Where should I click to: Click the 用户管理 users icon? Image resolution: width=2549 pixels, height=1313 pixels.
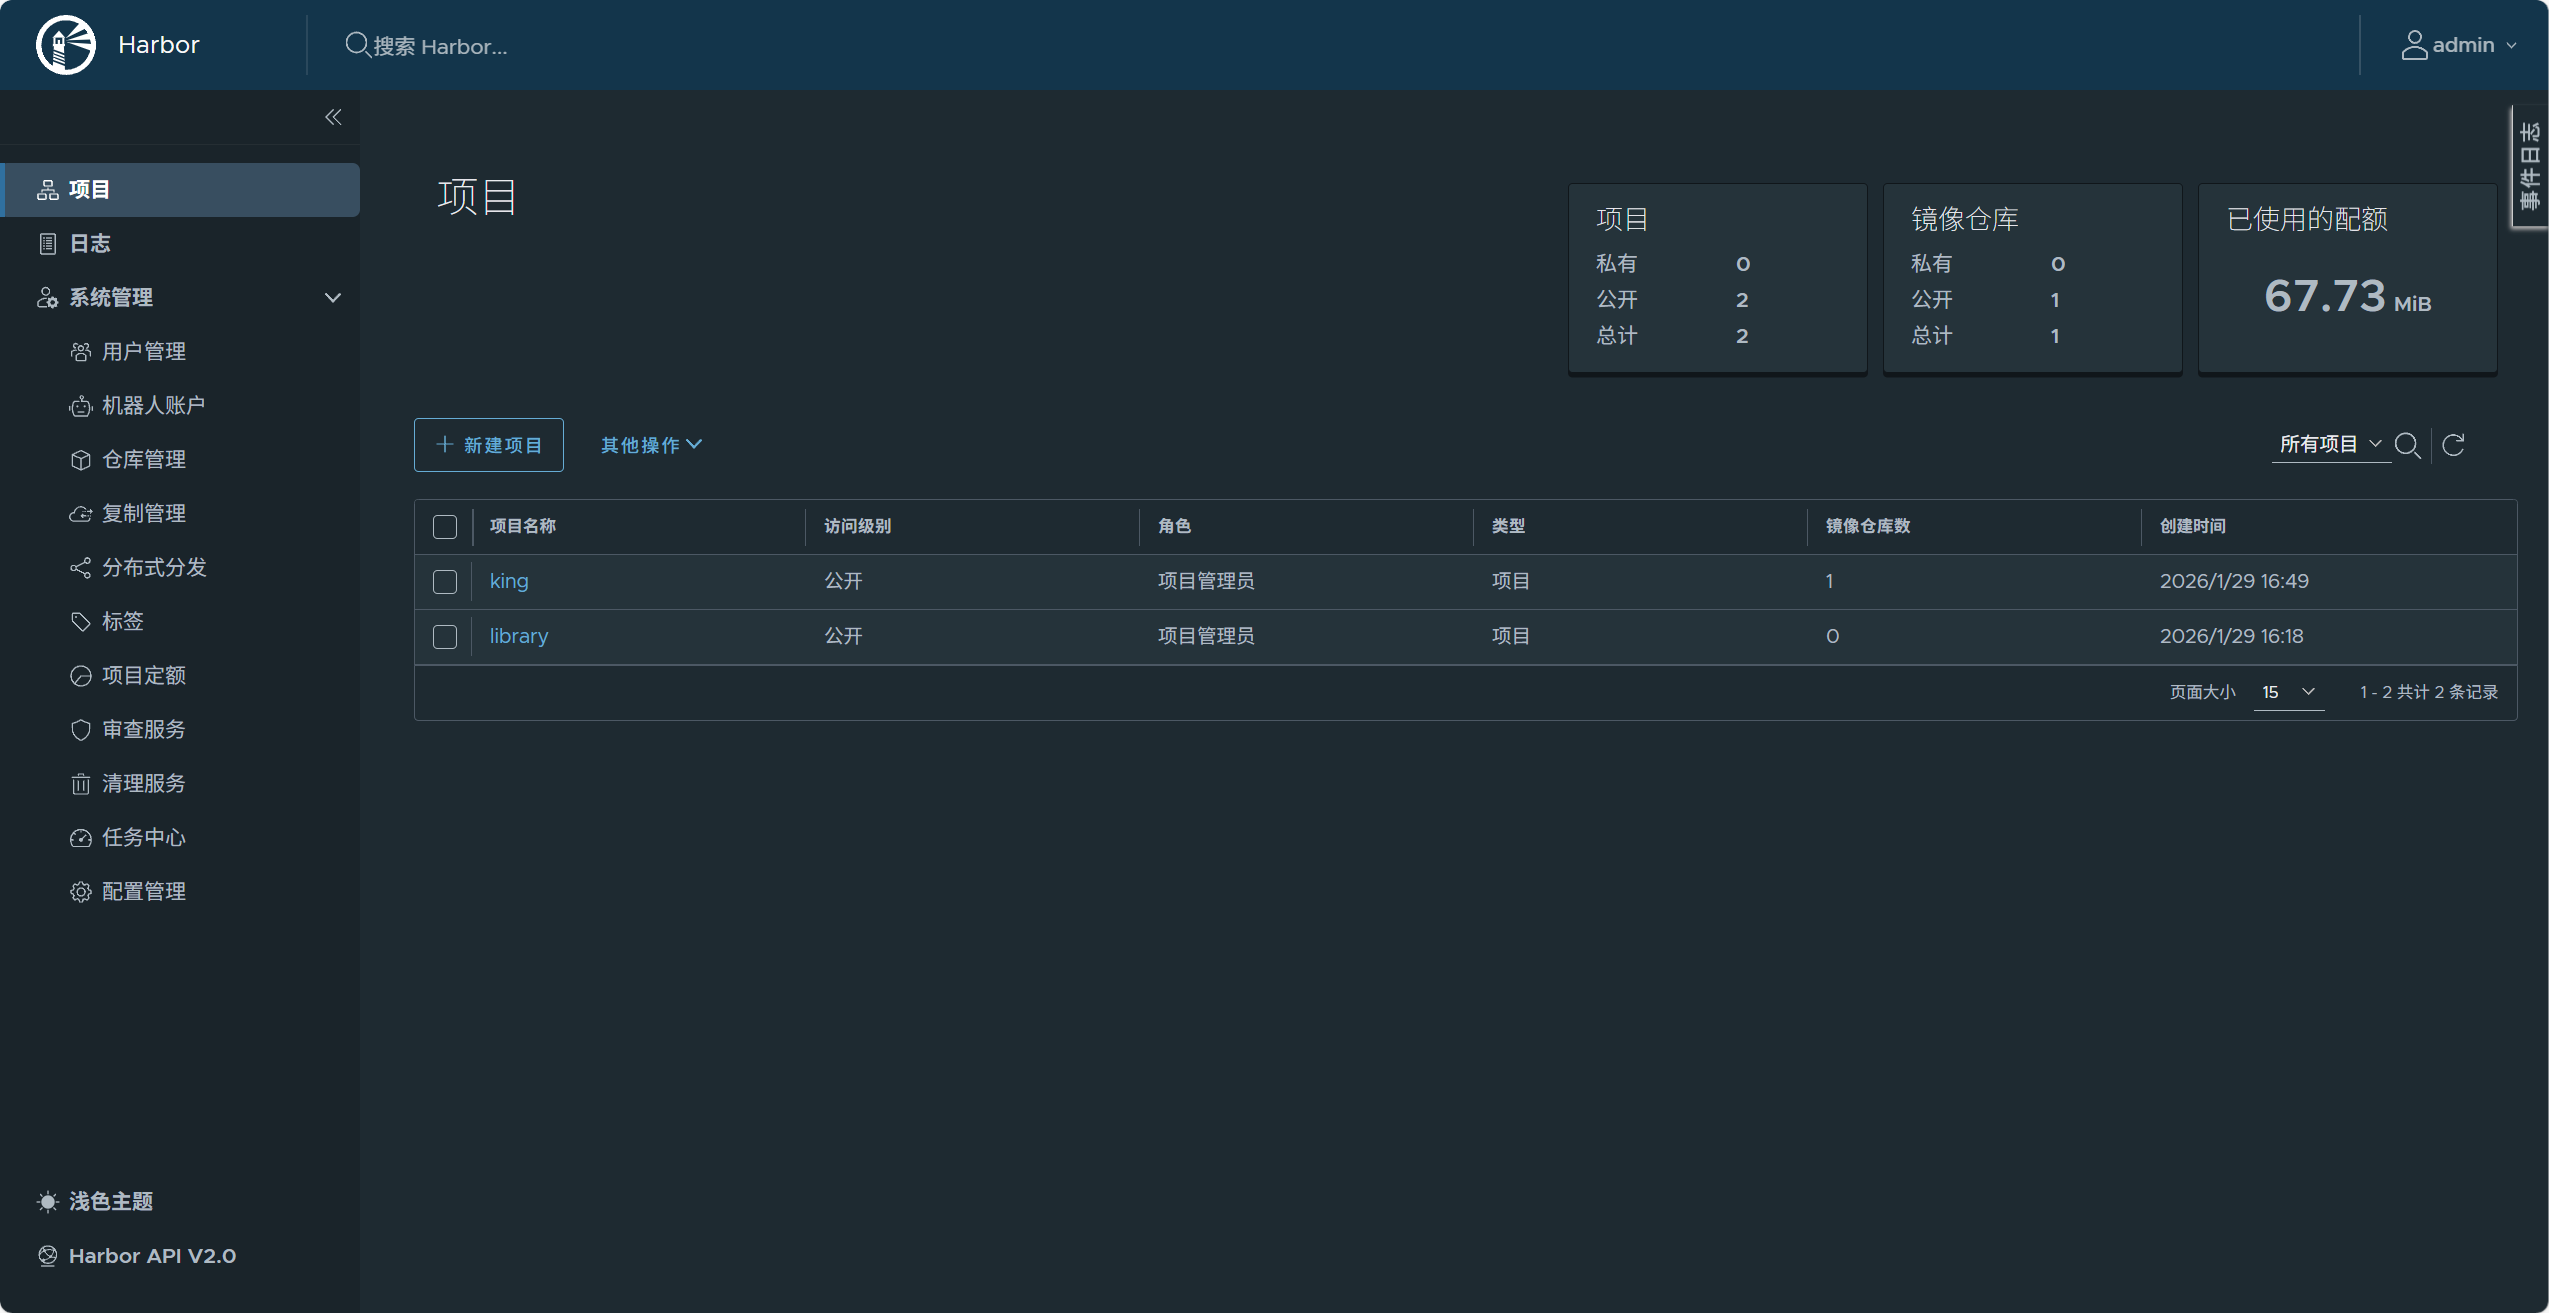81,352
